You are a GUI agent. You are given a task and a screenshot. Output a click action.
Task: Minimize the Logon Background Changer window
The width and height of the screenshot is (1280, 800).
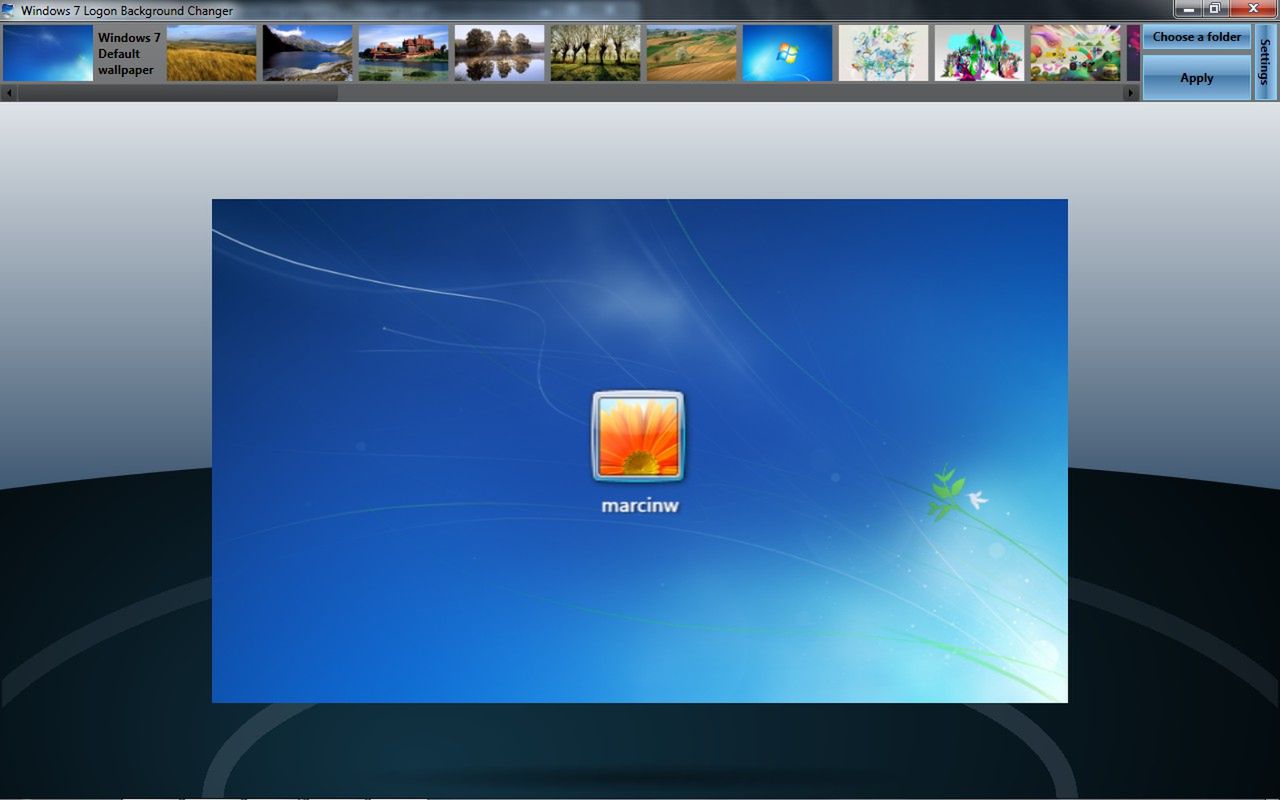coord(1187,8)
